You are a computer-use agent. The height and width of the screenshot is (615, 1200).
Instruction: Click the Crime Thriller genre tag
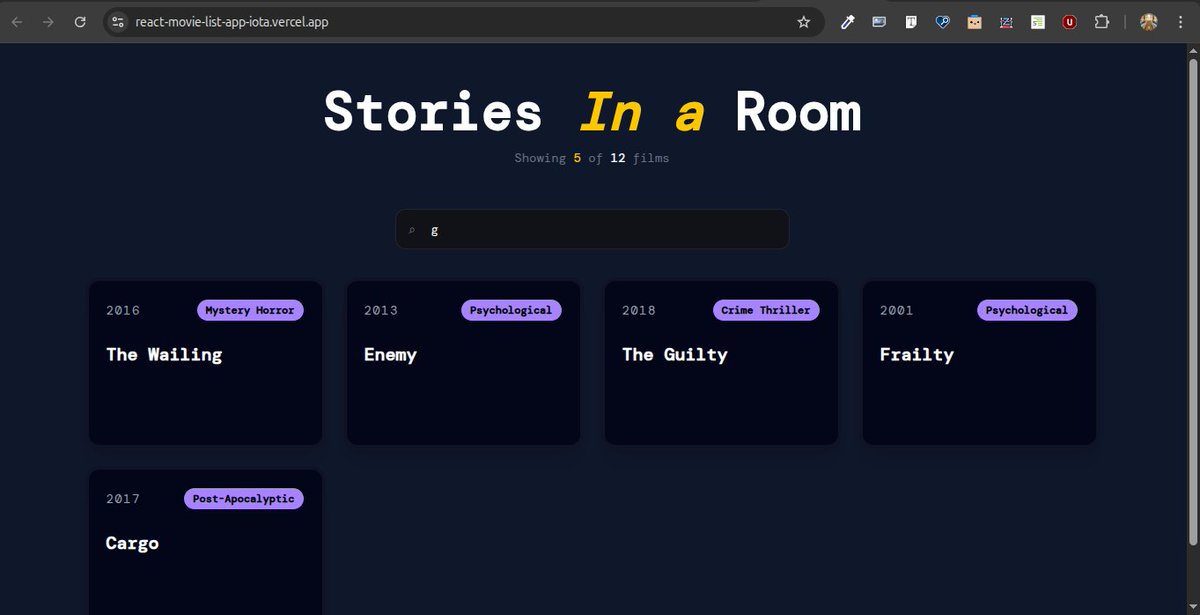click(x=766, y=310)
